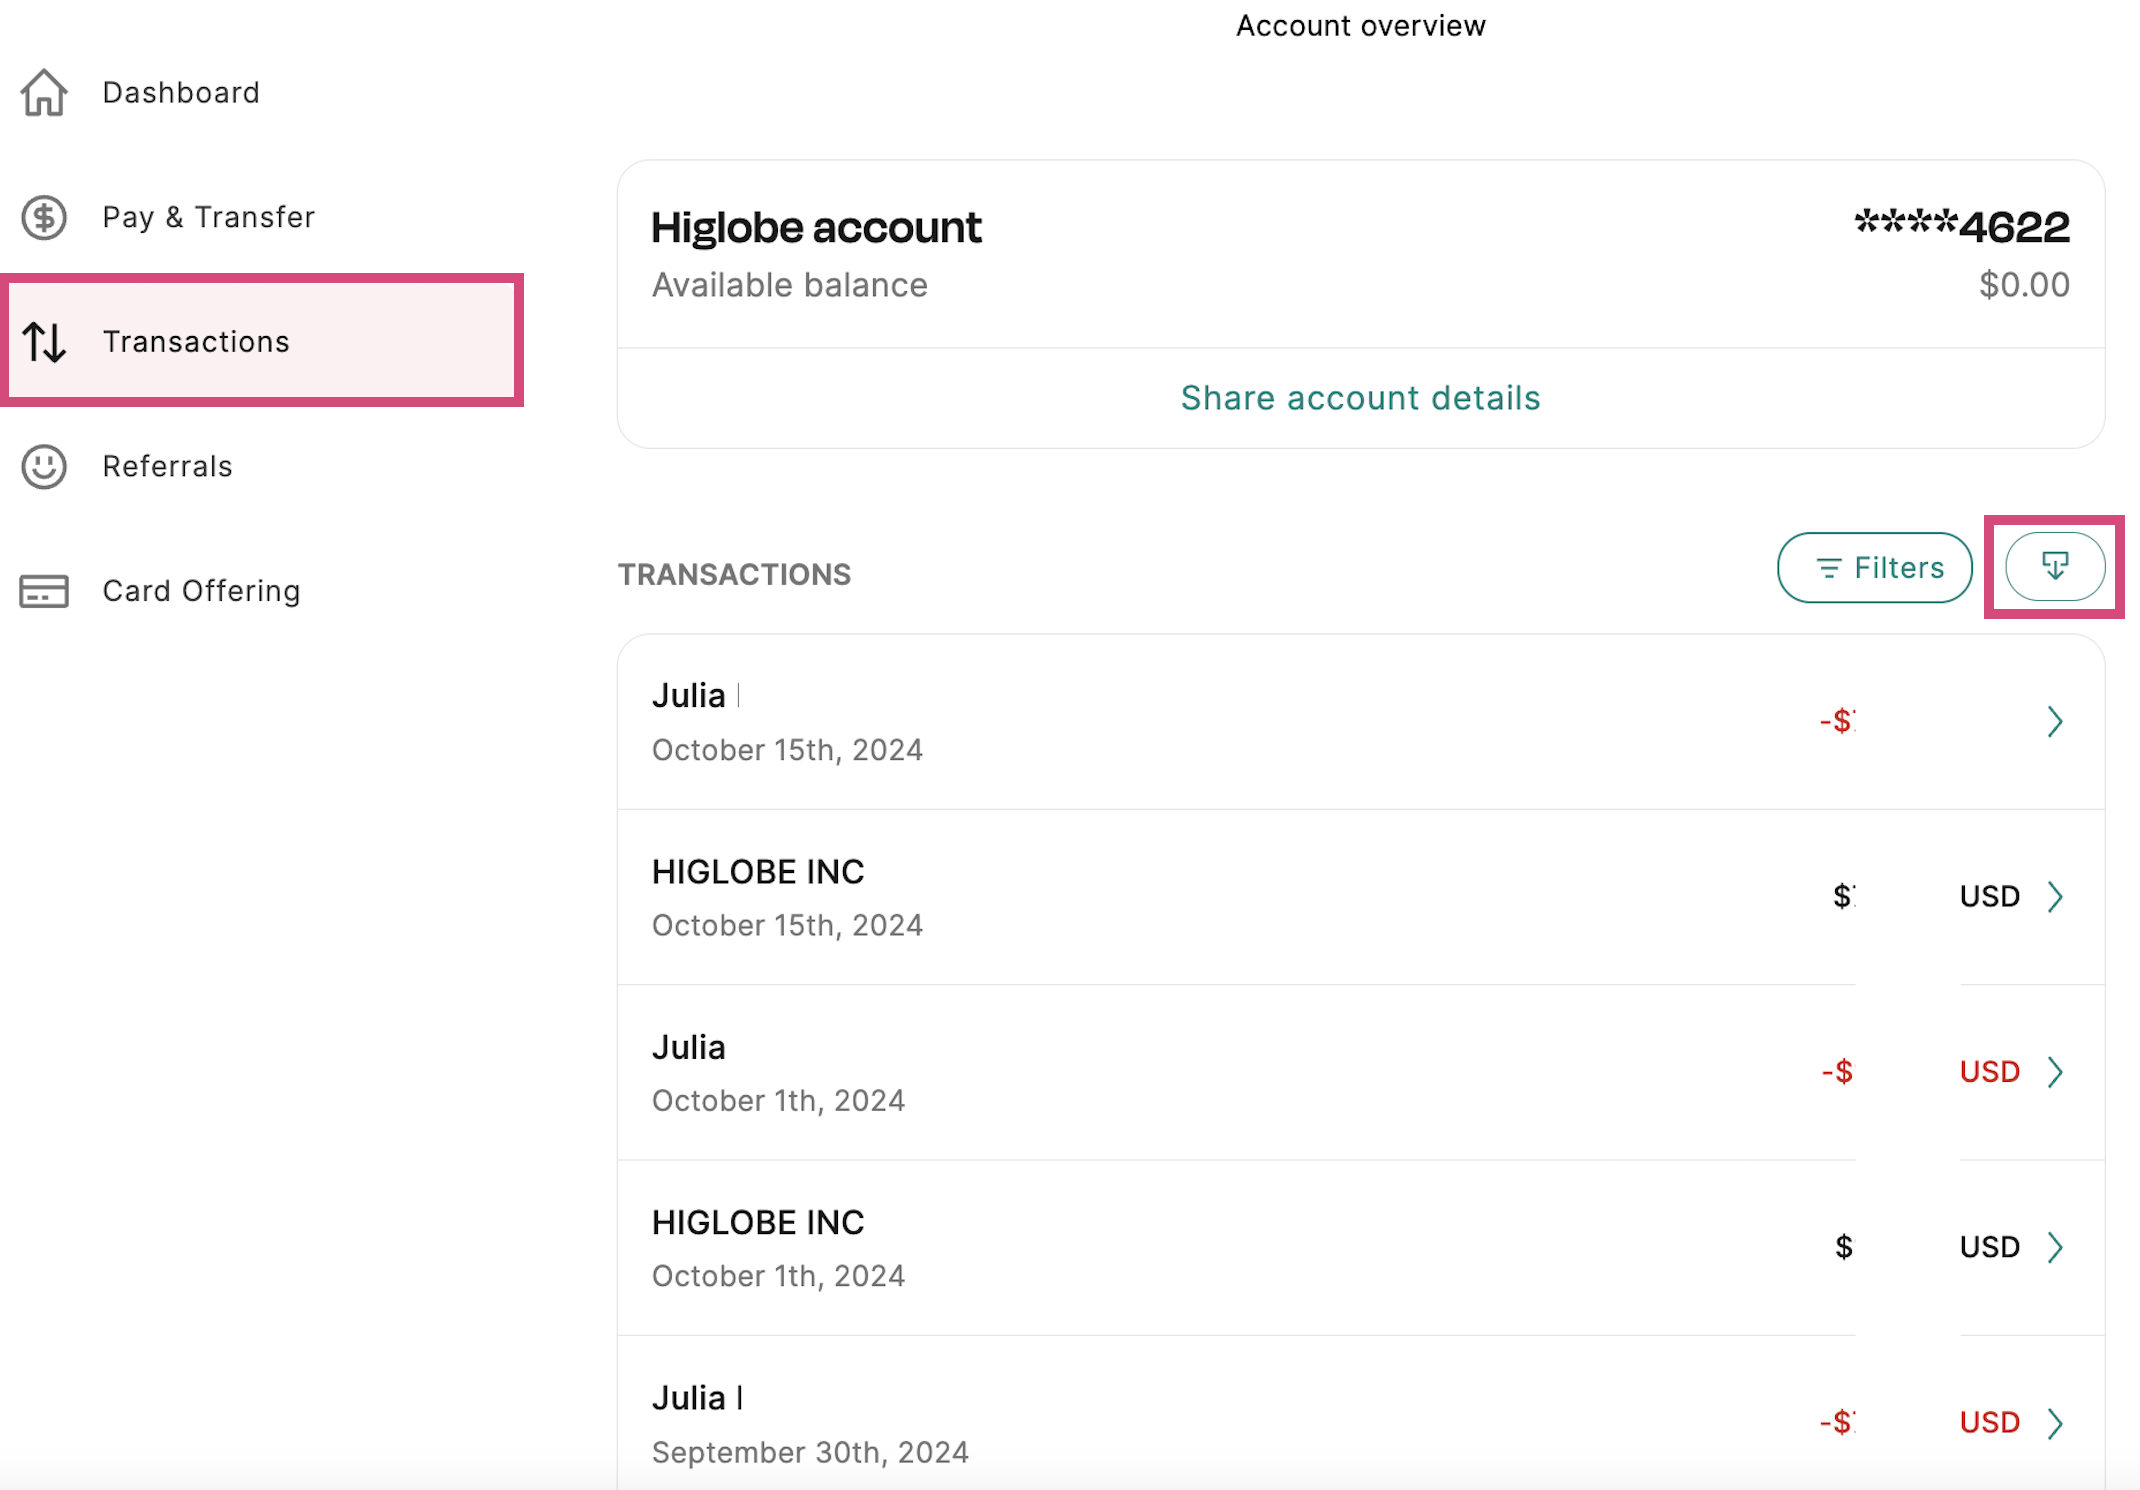The width and height of the screenshot is (2140, 1490).
Task: Open the Dashboard menu item
Action: pos(181,93)
